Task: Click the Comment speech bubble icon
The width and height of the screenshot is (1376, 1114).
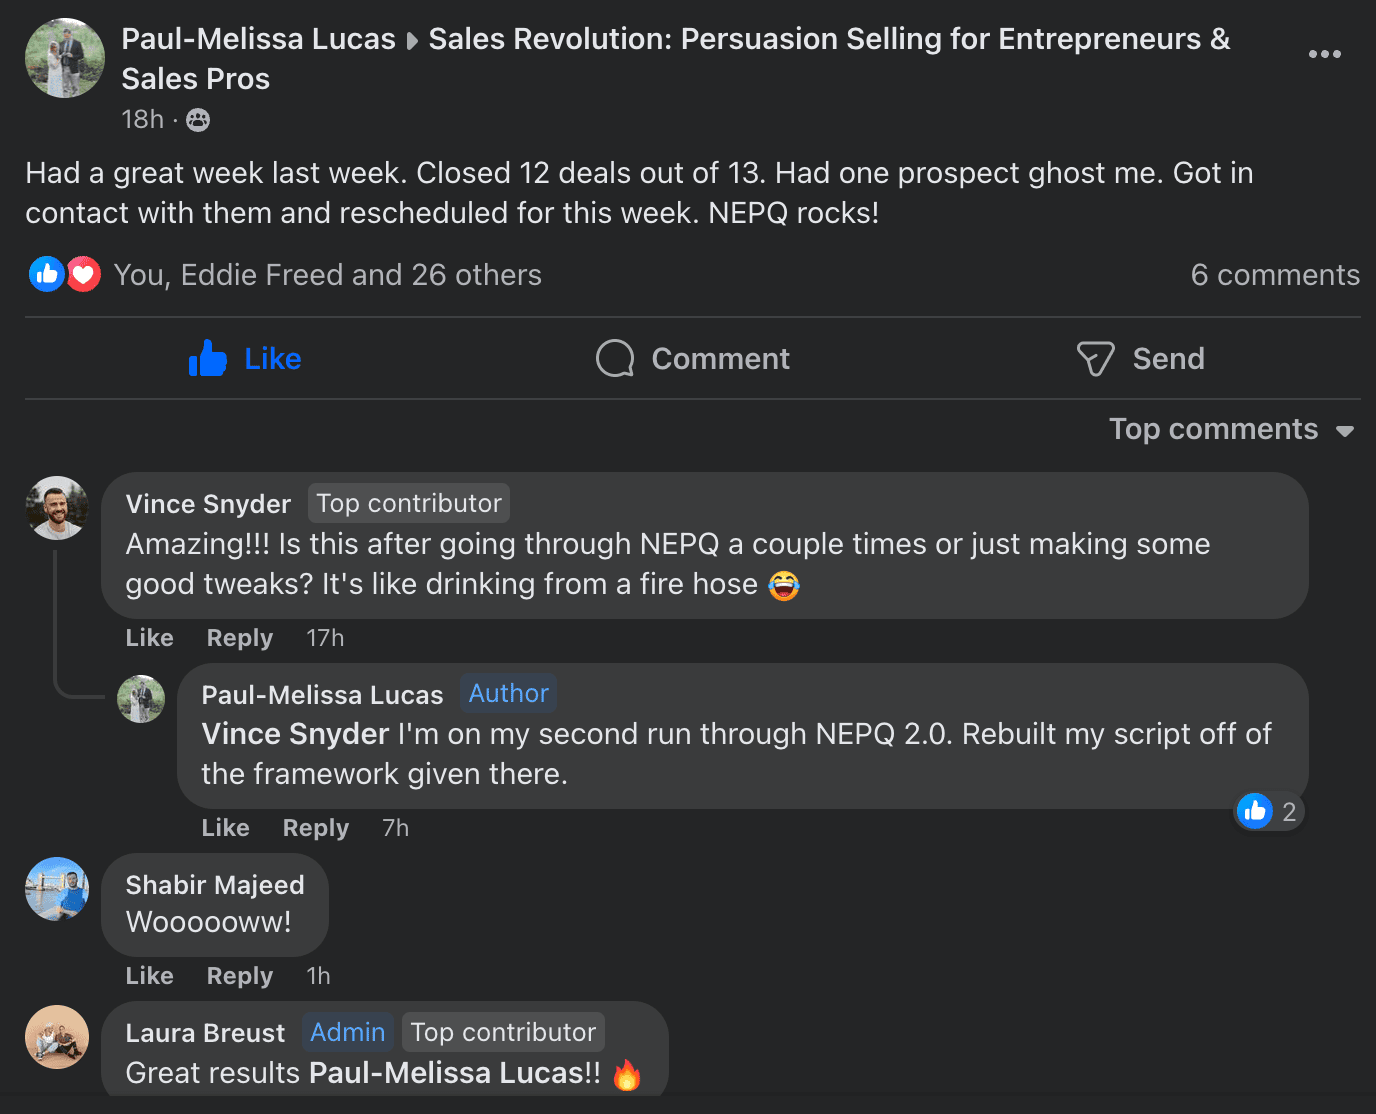Action: pyautogui.click(x=615, y=358)
